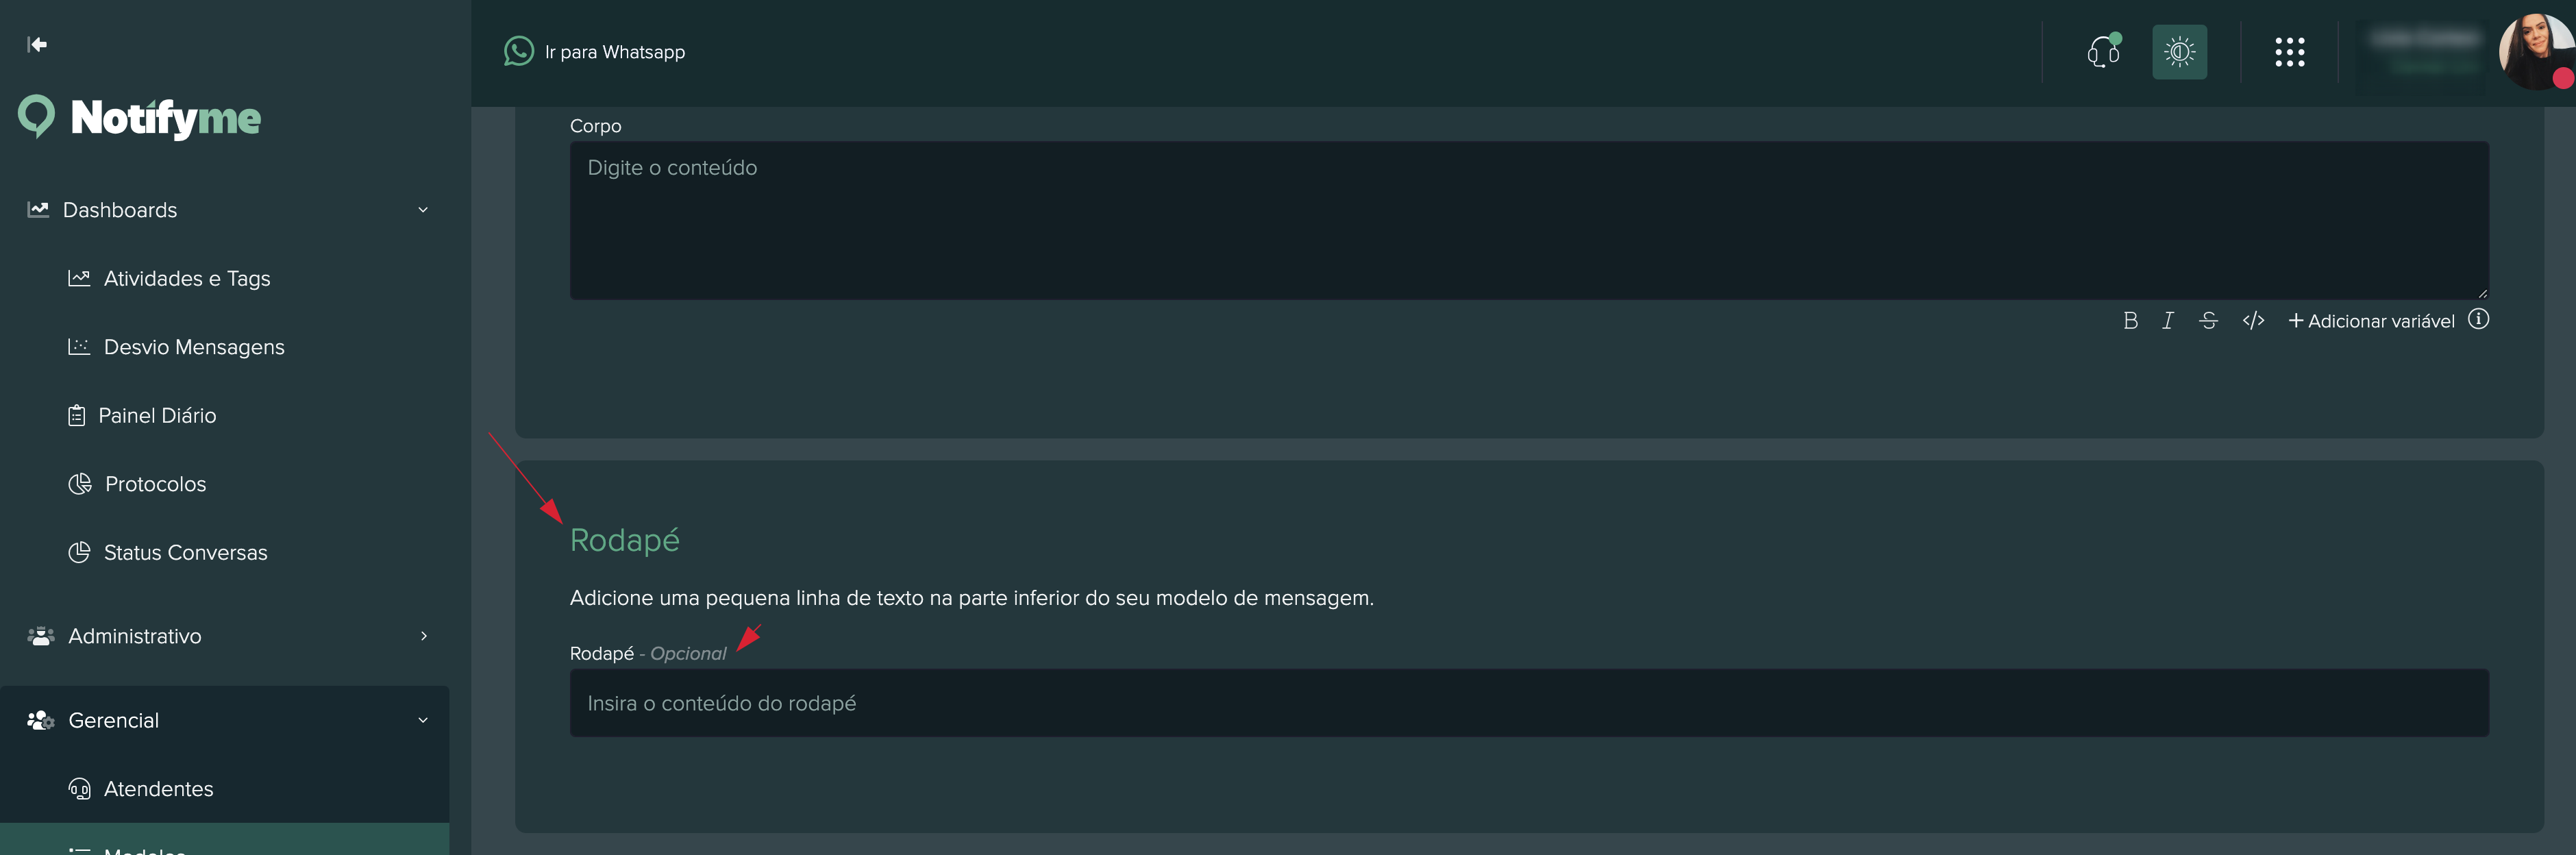Apply bold formatting to the body text

(2130, 321)
